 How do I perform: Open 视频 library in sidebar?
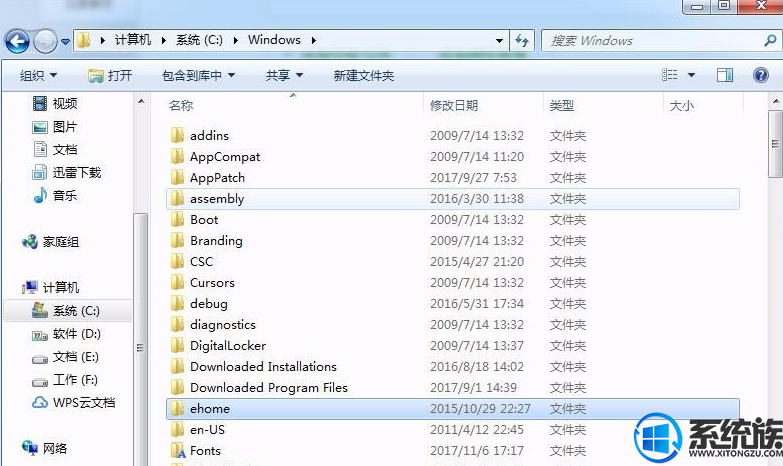(55, 103)
